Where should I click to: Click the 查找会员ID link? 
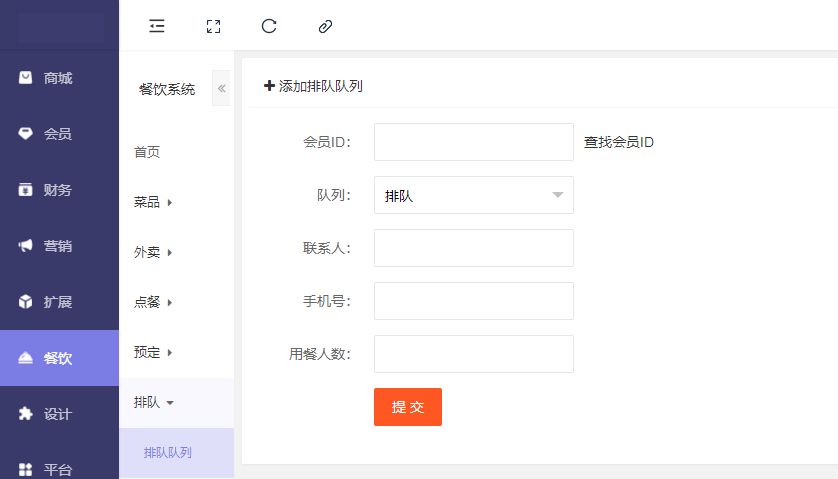[618, 142]
